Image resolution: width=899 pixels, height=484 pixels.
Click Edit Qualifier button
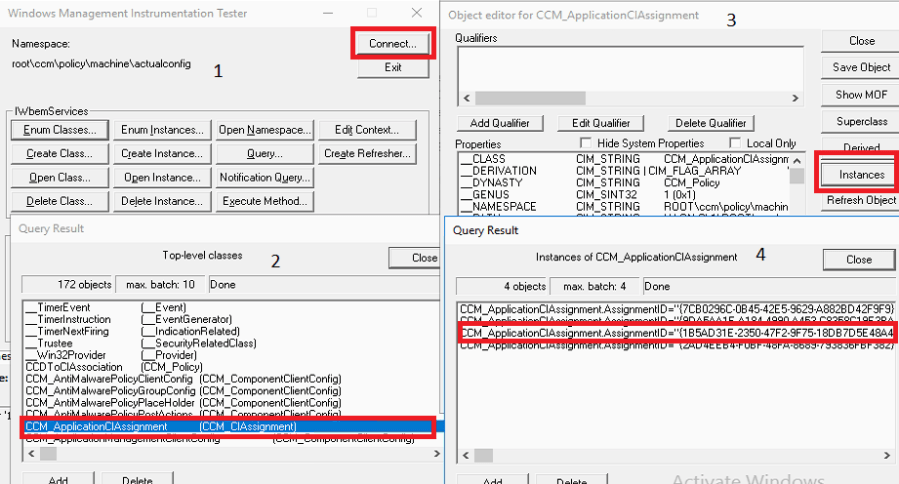pyautogui.click(x=601, y=123)
